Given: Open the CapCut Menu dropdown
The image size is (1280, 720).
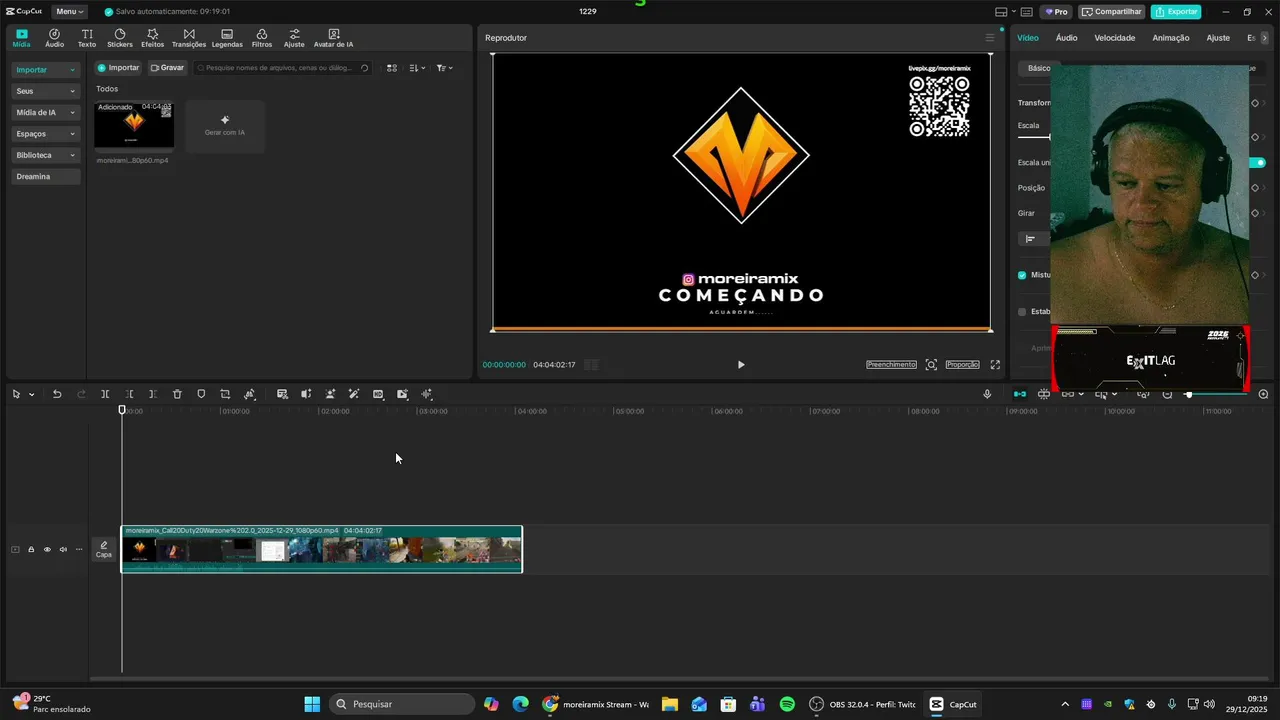Looking at the screenshot, I should [69, 12].
